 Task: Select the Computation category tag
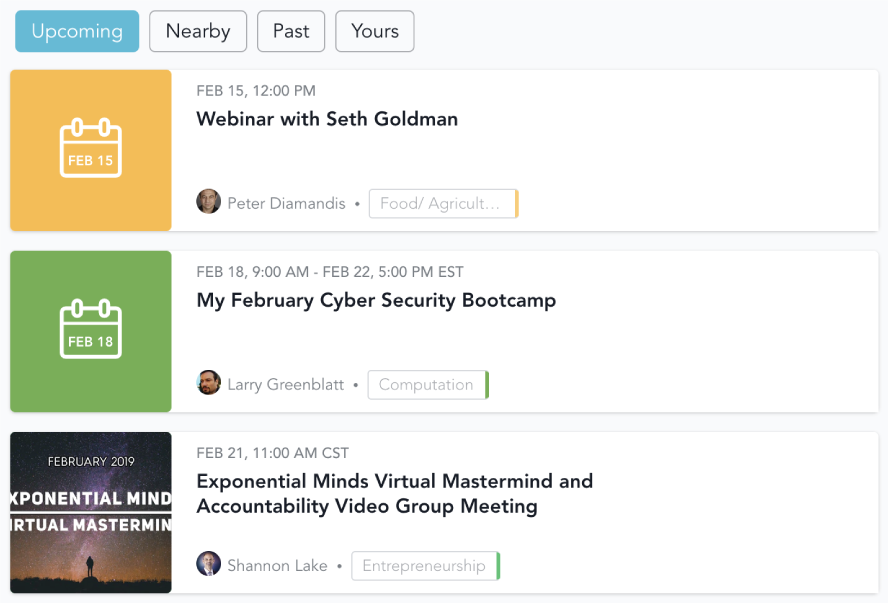(x=426, y=385)
